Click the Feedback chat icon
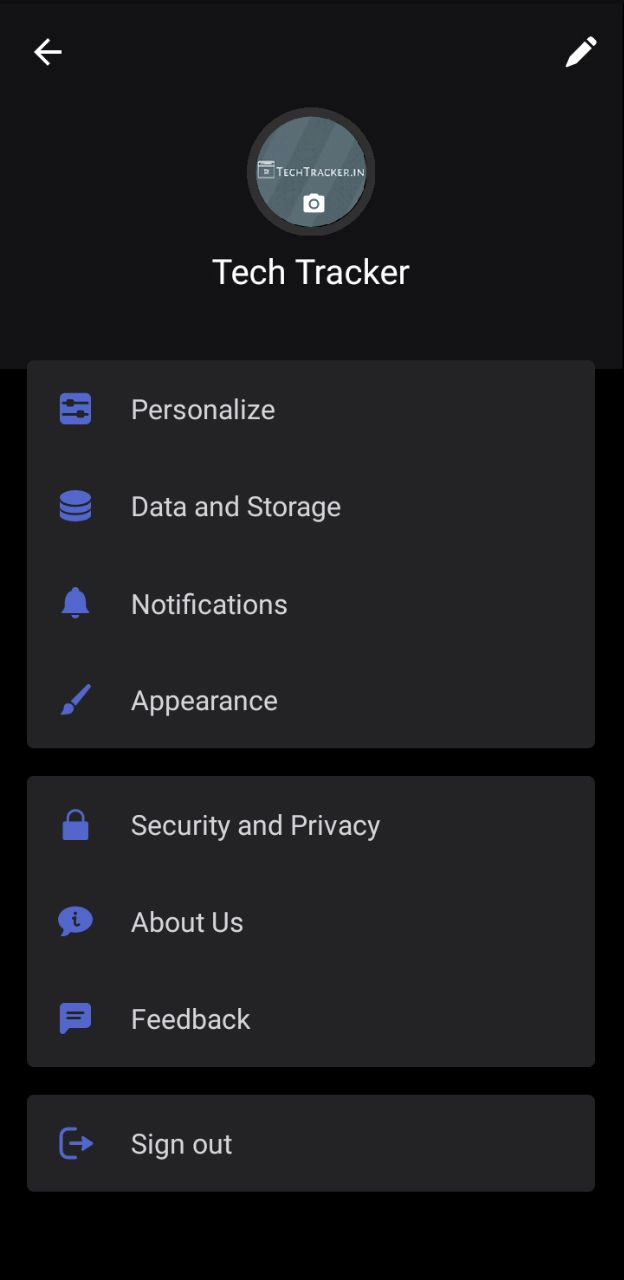Image resolution: width=624 pixels, height=1280 pixels. pos(76,1019)
